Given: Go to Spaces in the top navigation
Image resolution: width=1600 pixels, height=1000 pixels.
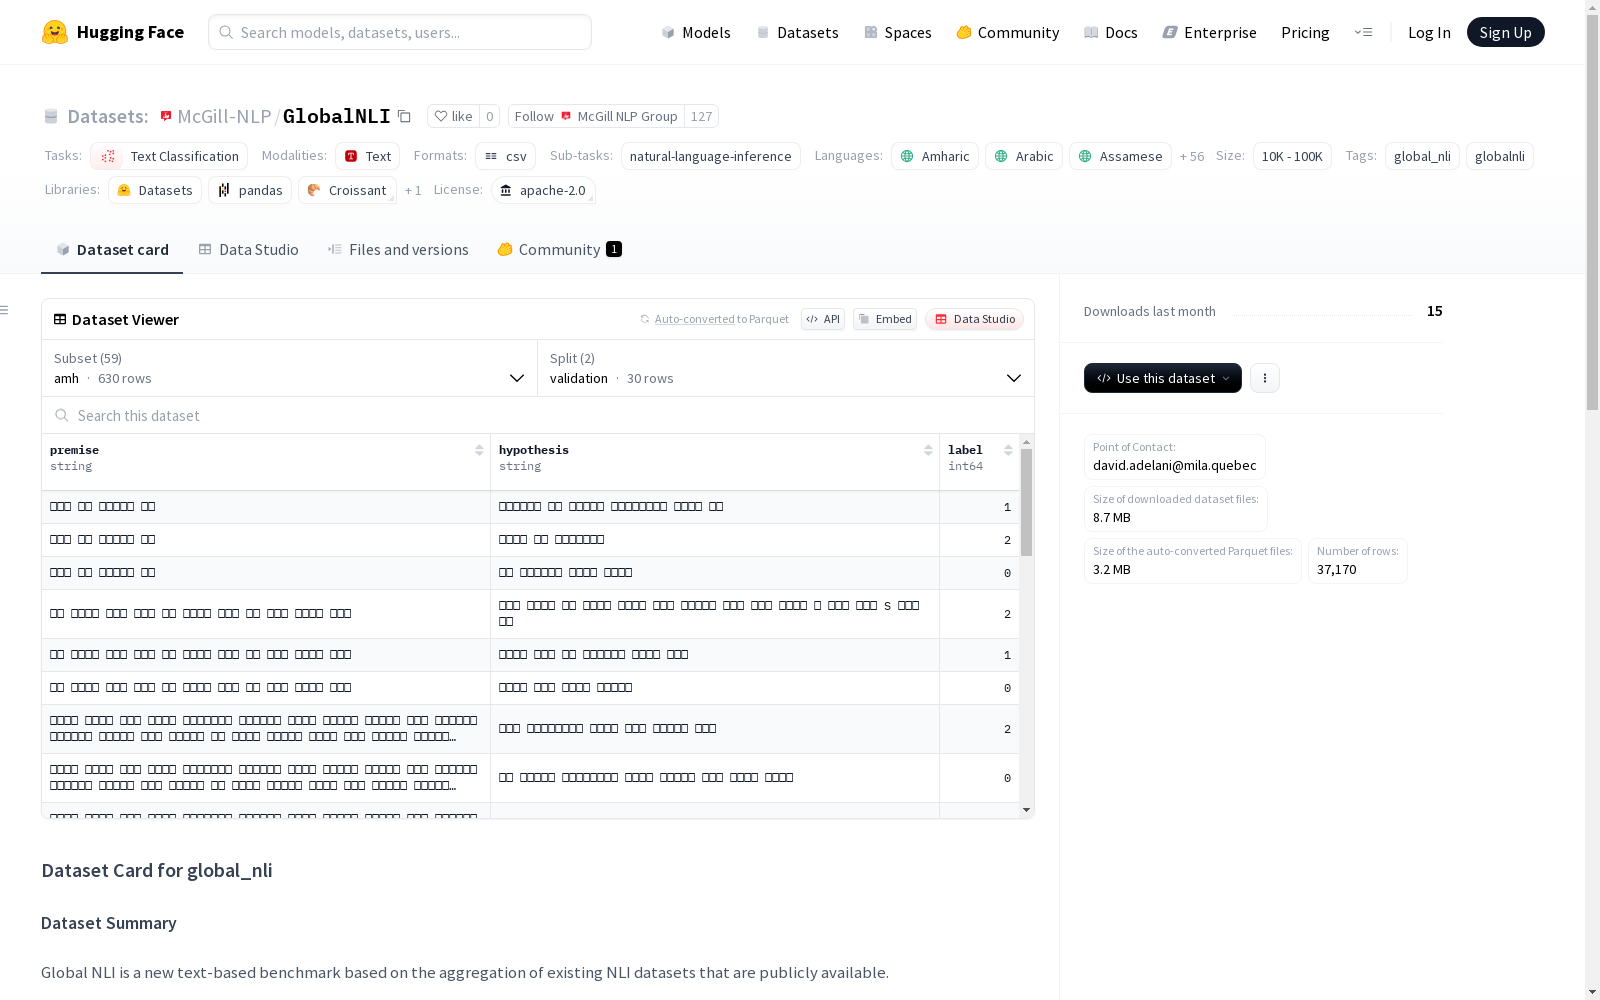Looking at the screenshot, I should 898,32.
